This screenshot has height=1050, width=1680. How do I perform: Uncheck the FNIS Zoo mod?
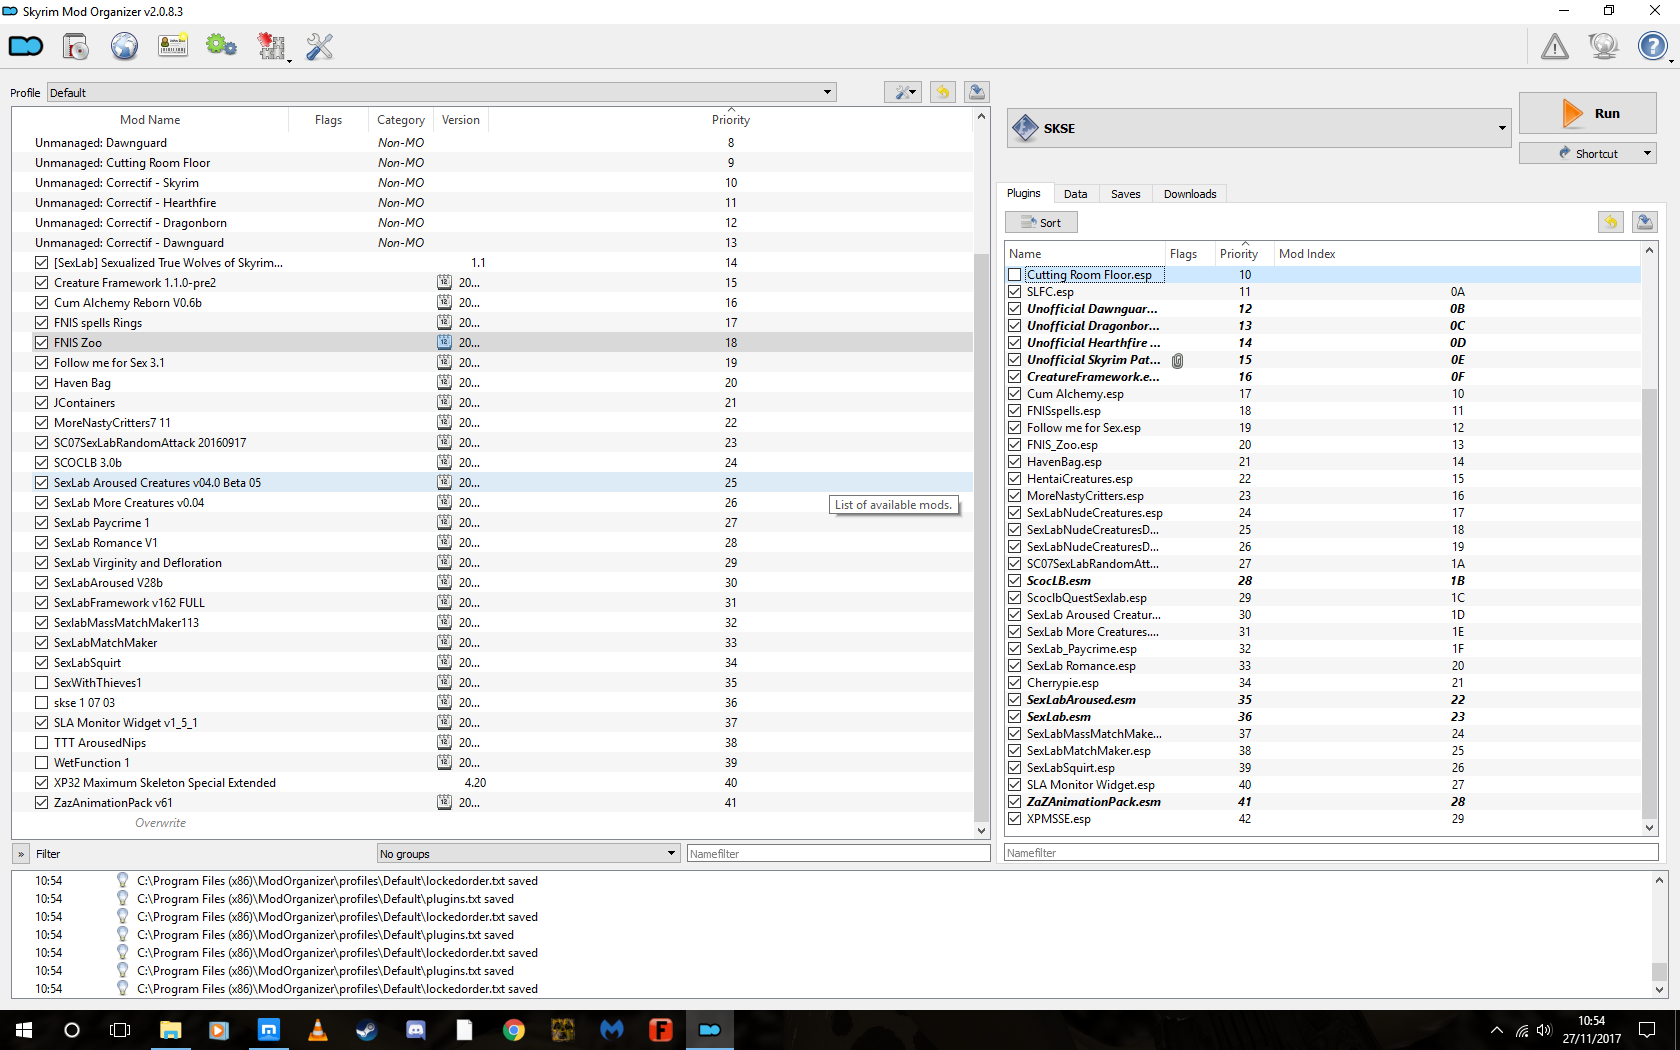pos(41,342)
